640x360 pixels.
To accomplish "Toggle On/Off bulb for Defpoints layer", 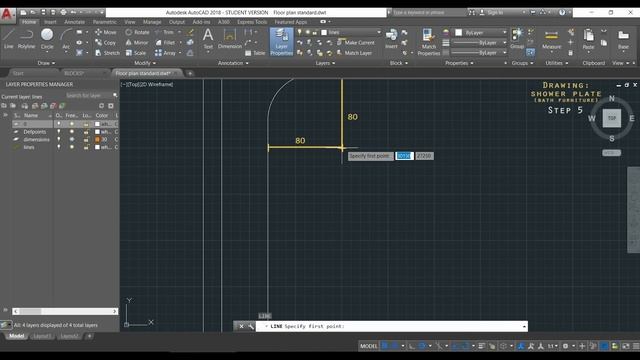I will [59, 132].
